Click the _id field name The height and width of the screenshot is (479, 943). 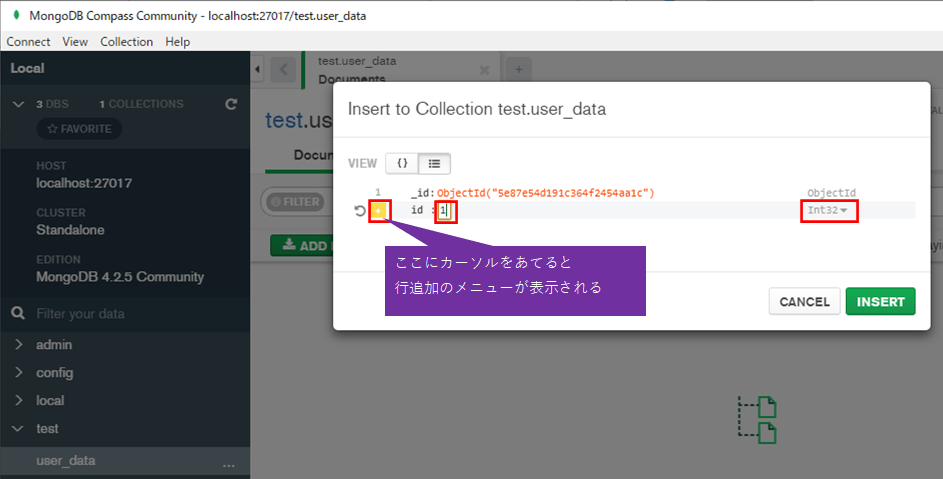pyautogui.click(x=421, y=193)
